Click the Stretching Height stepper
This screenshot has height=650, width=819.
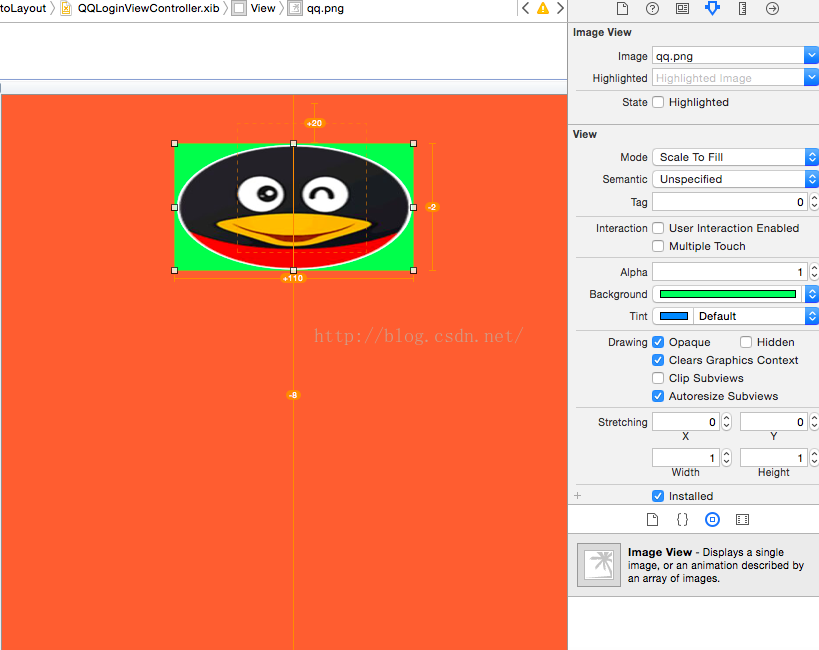click(814, 458)
